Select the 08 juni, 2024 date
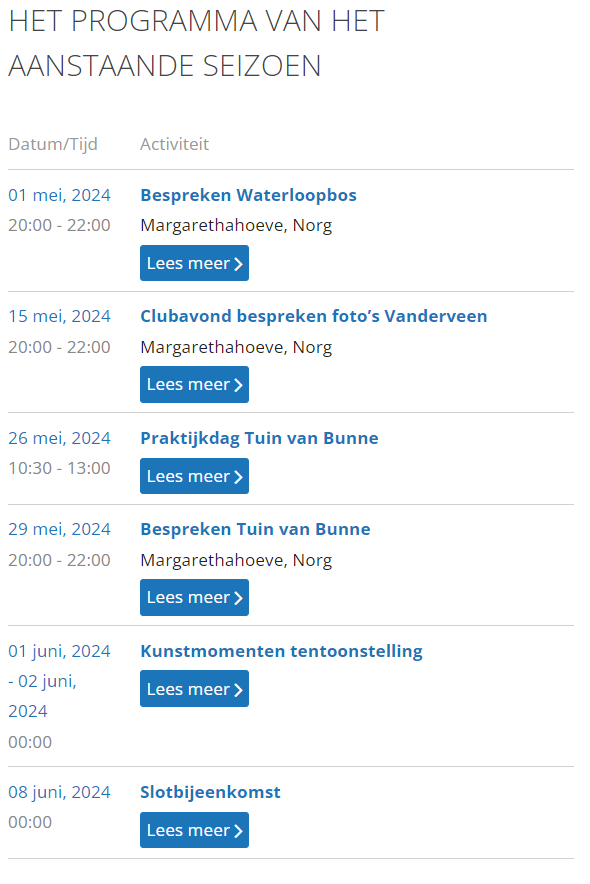The width and height of the screenshot is (590, 884). (59, 792)
